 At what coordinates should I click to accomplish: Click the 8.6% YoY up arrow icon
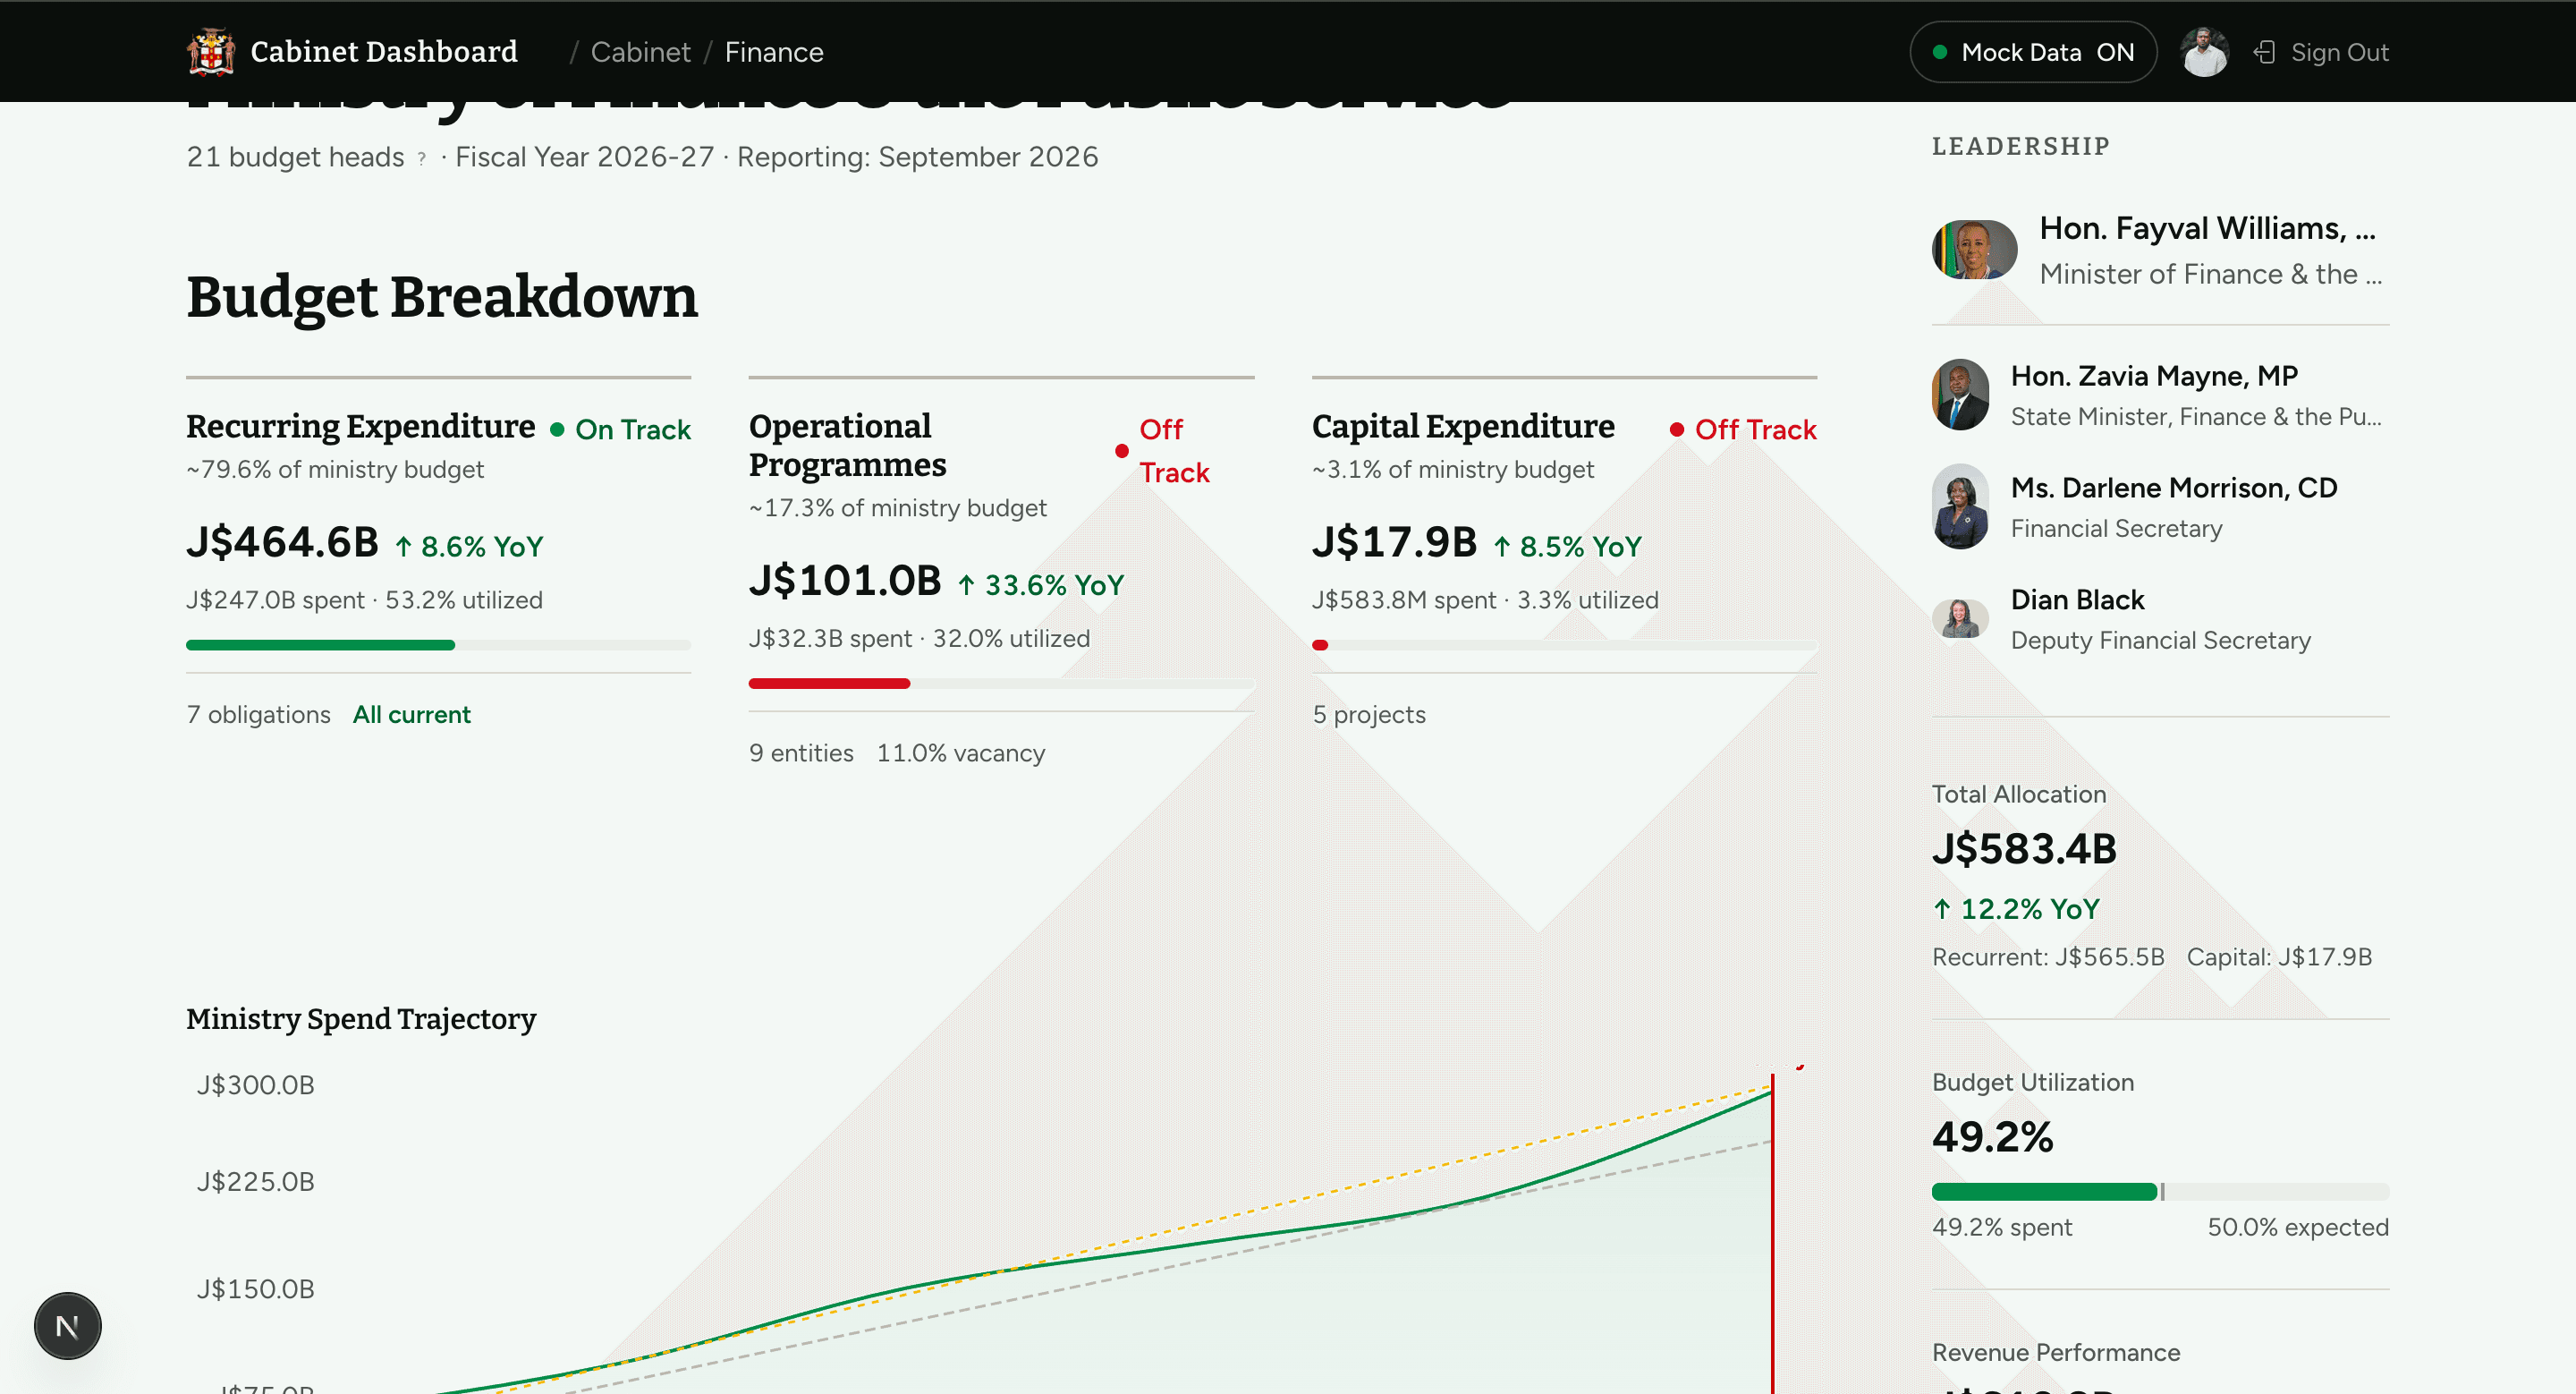point(404,547)
